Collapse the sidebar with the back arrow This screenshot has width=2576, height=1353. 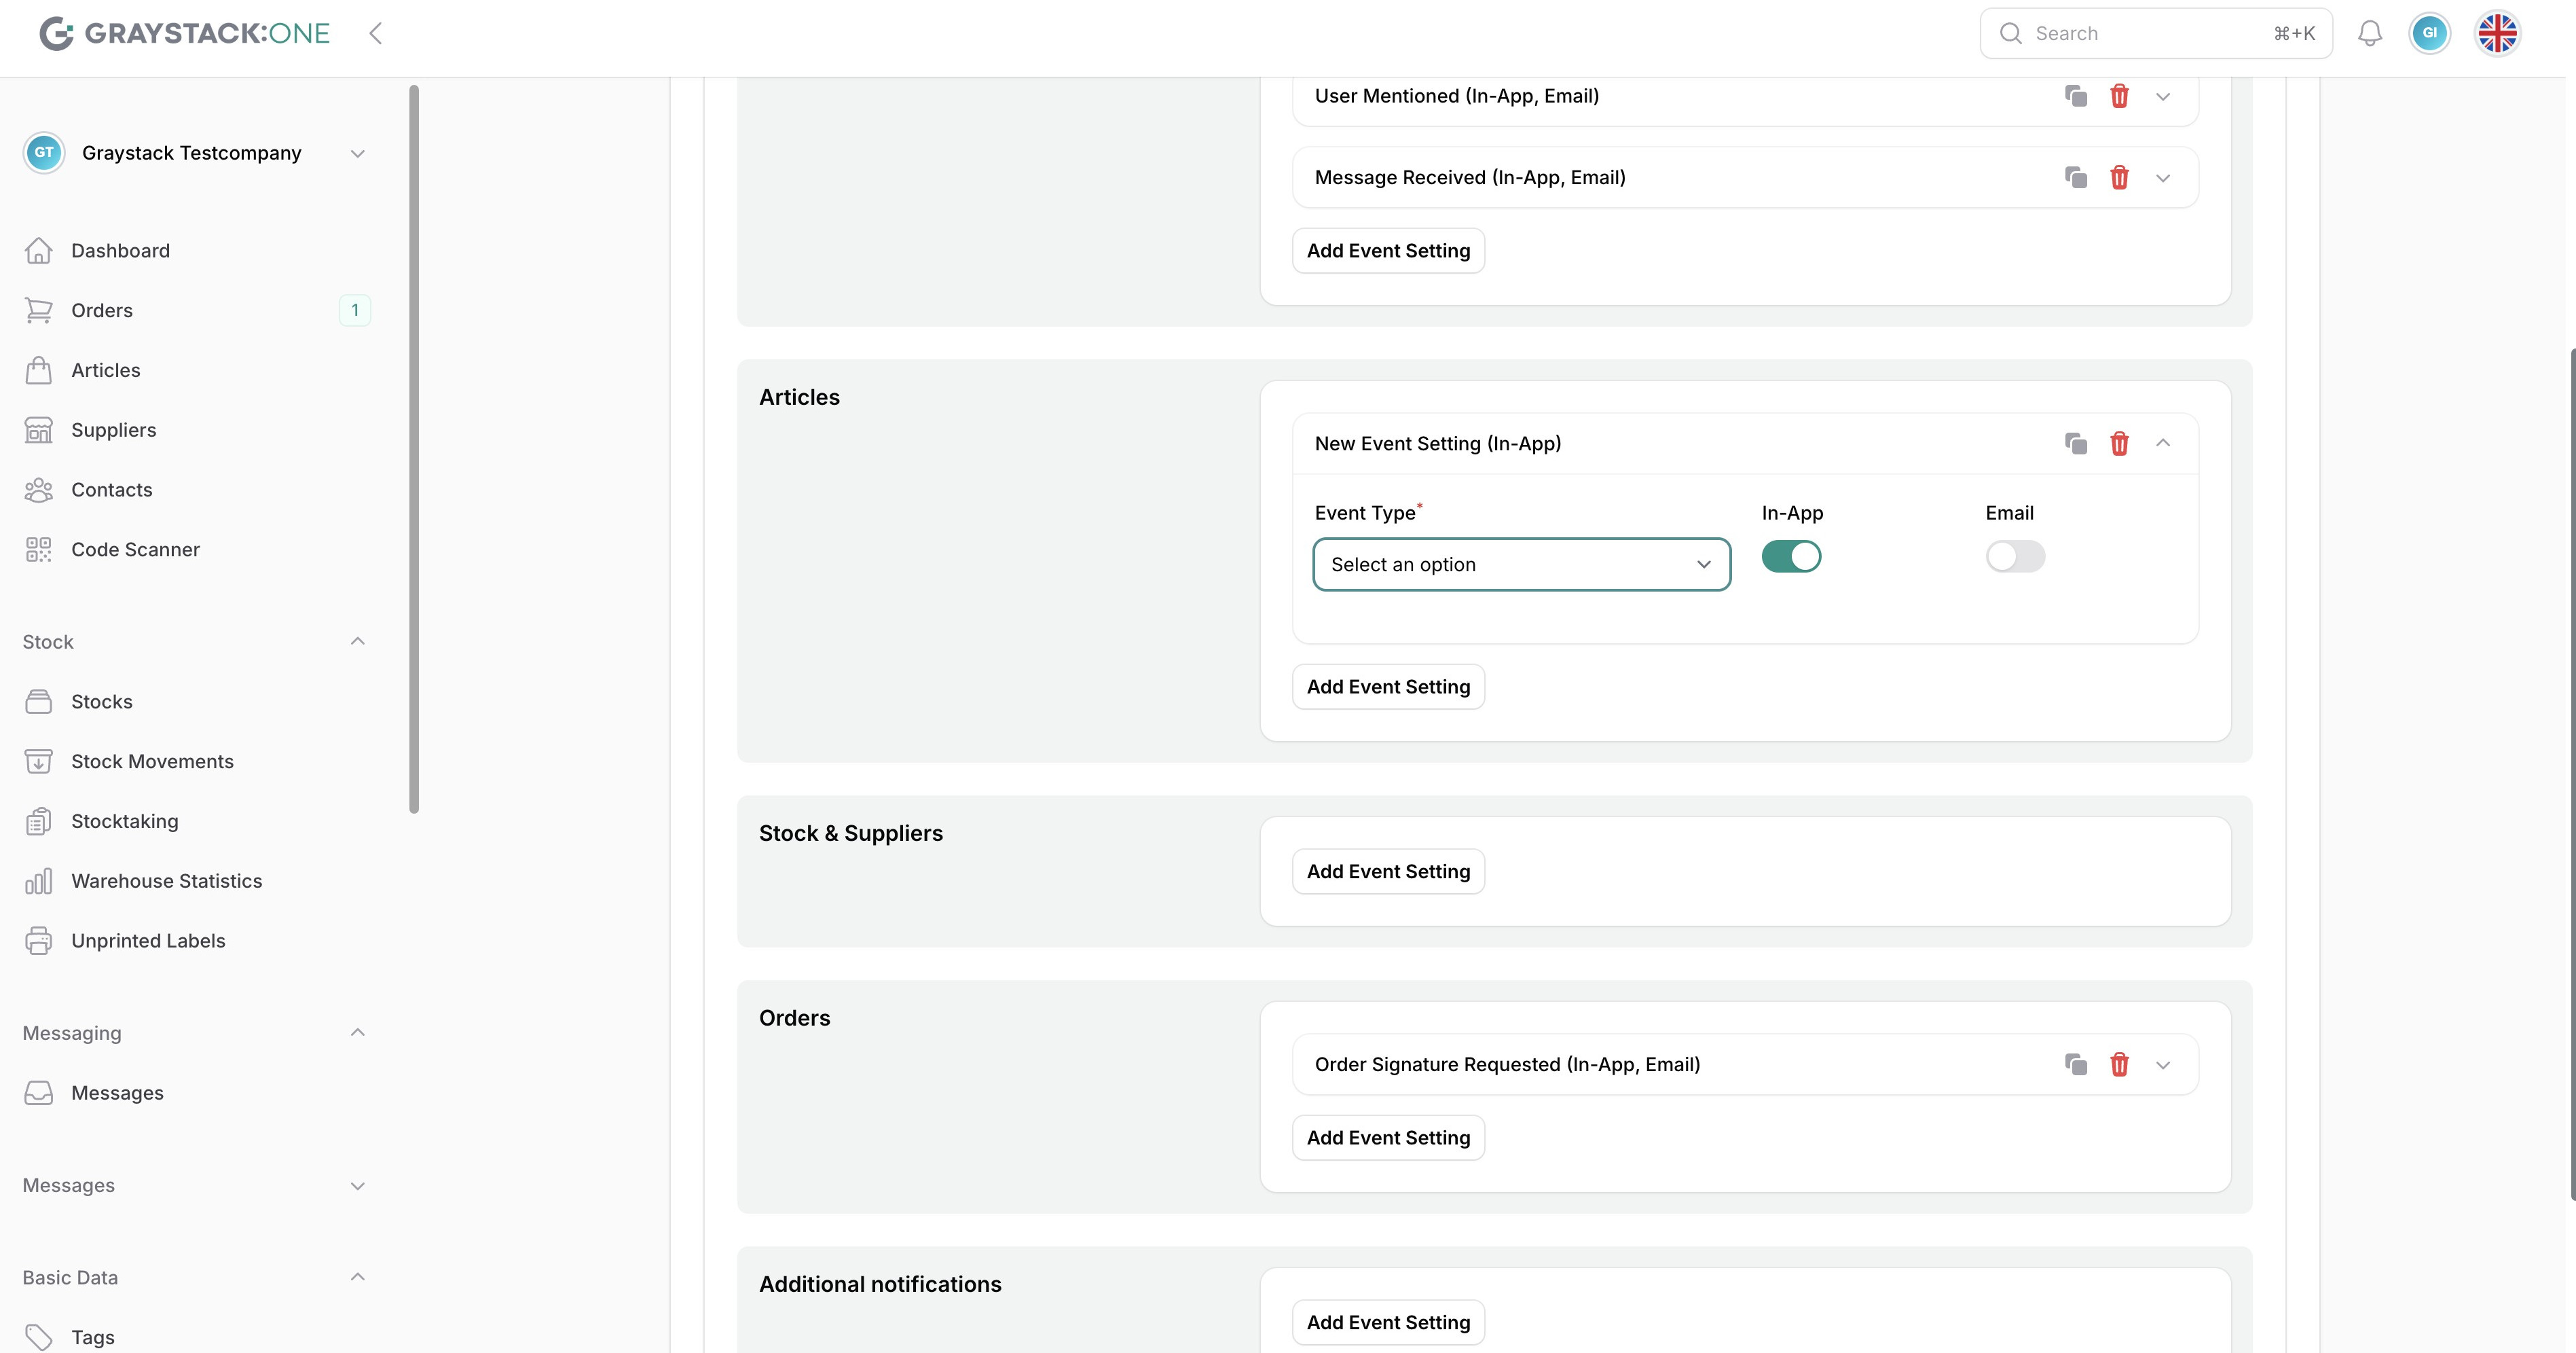pos(376,34)
